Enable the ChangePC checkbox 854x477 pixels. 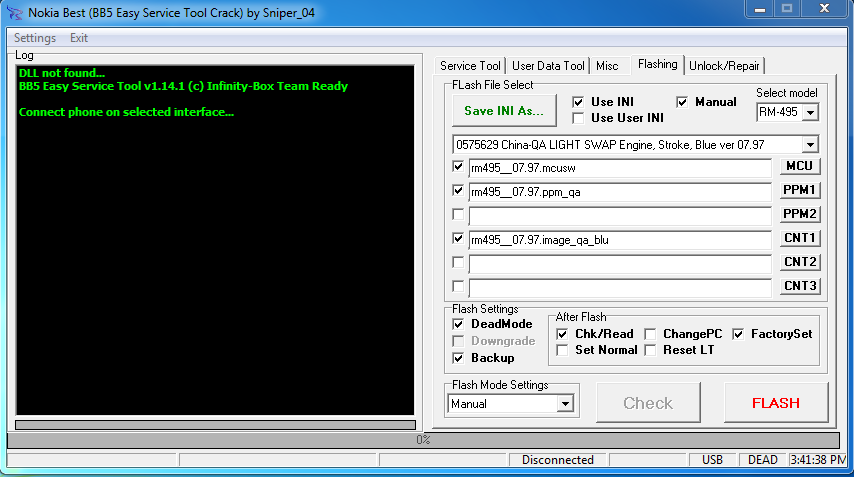coord(650,334)
